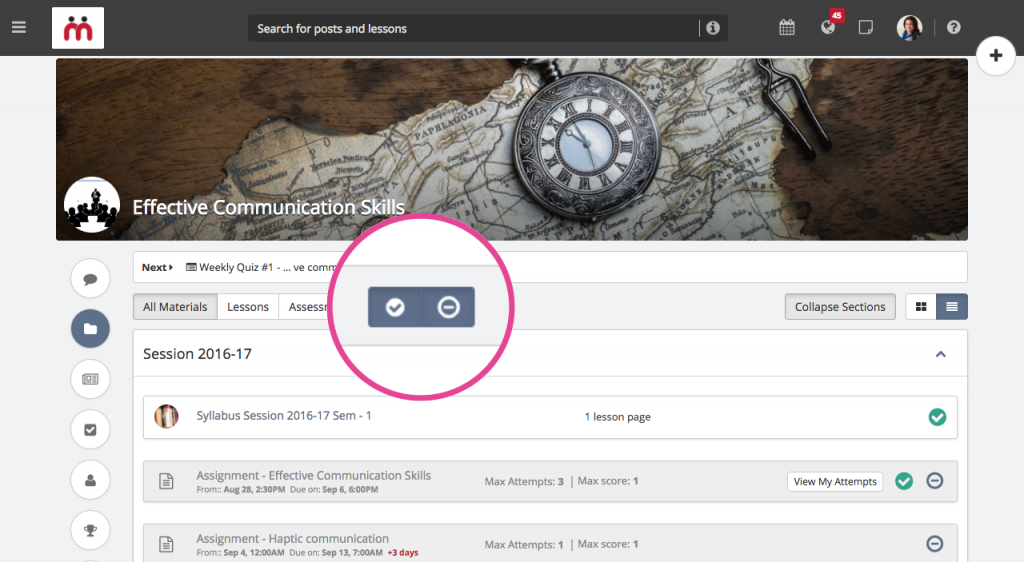
Task: Collapse the Session 2016-17 section chevron
Action: click(940, 354)
